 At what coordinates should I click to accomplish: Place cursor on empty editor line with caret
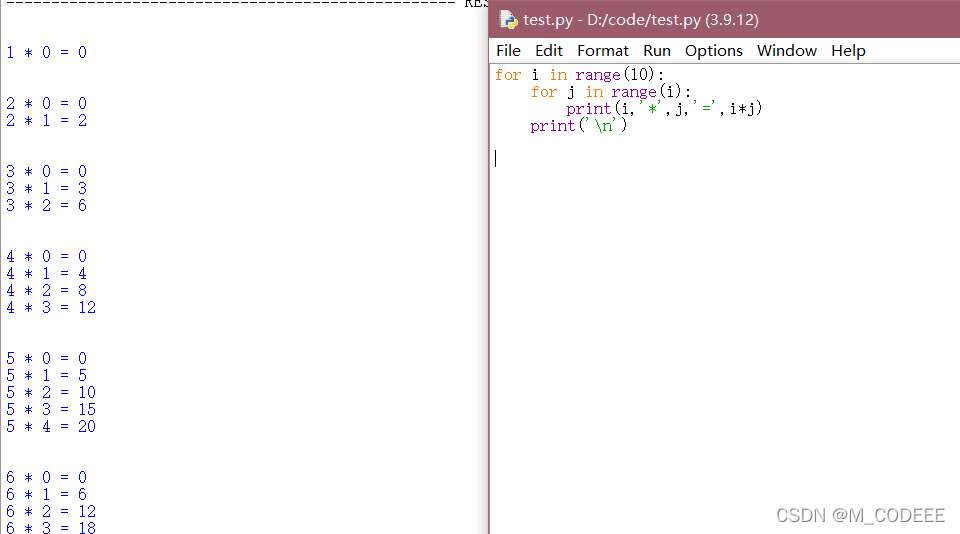click(725, 159)
